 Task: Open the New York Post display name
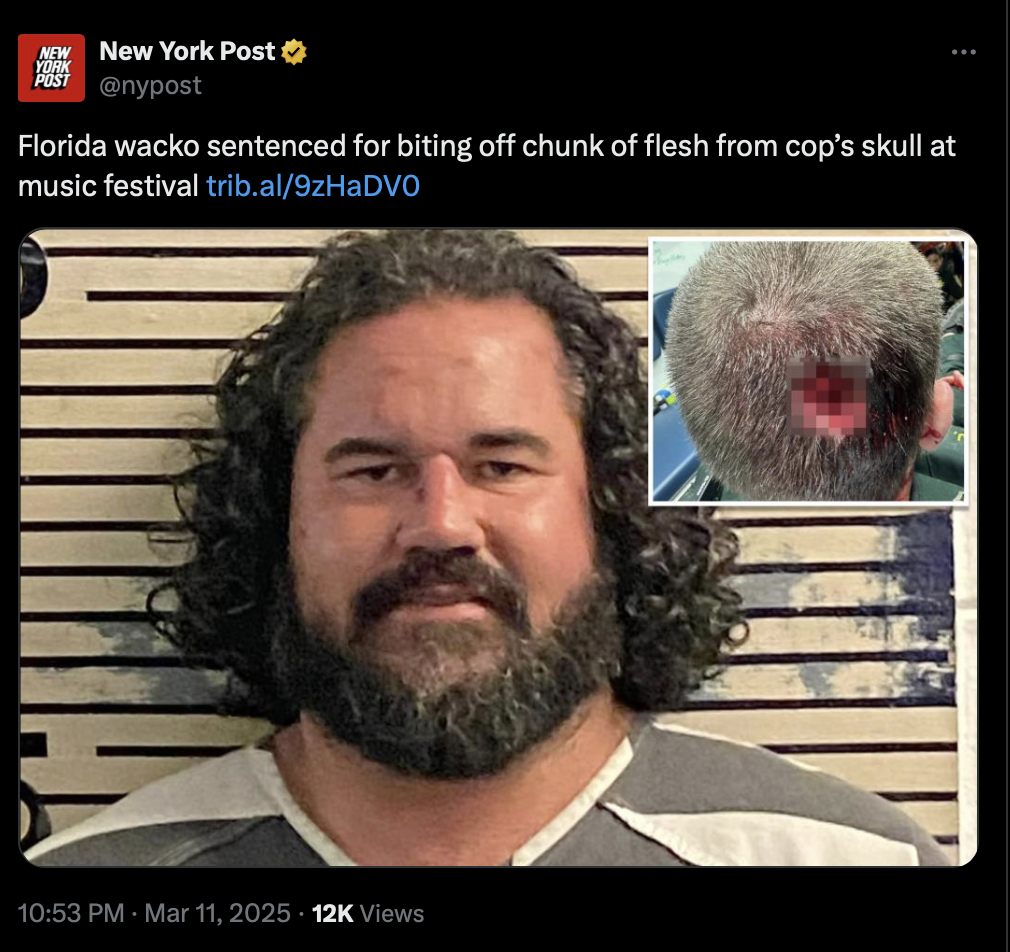coord(187,51)
